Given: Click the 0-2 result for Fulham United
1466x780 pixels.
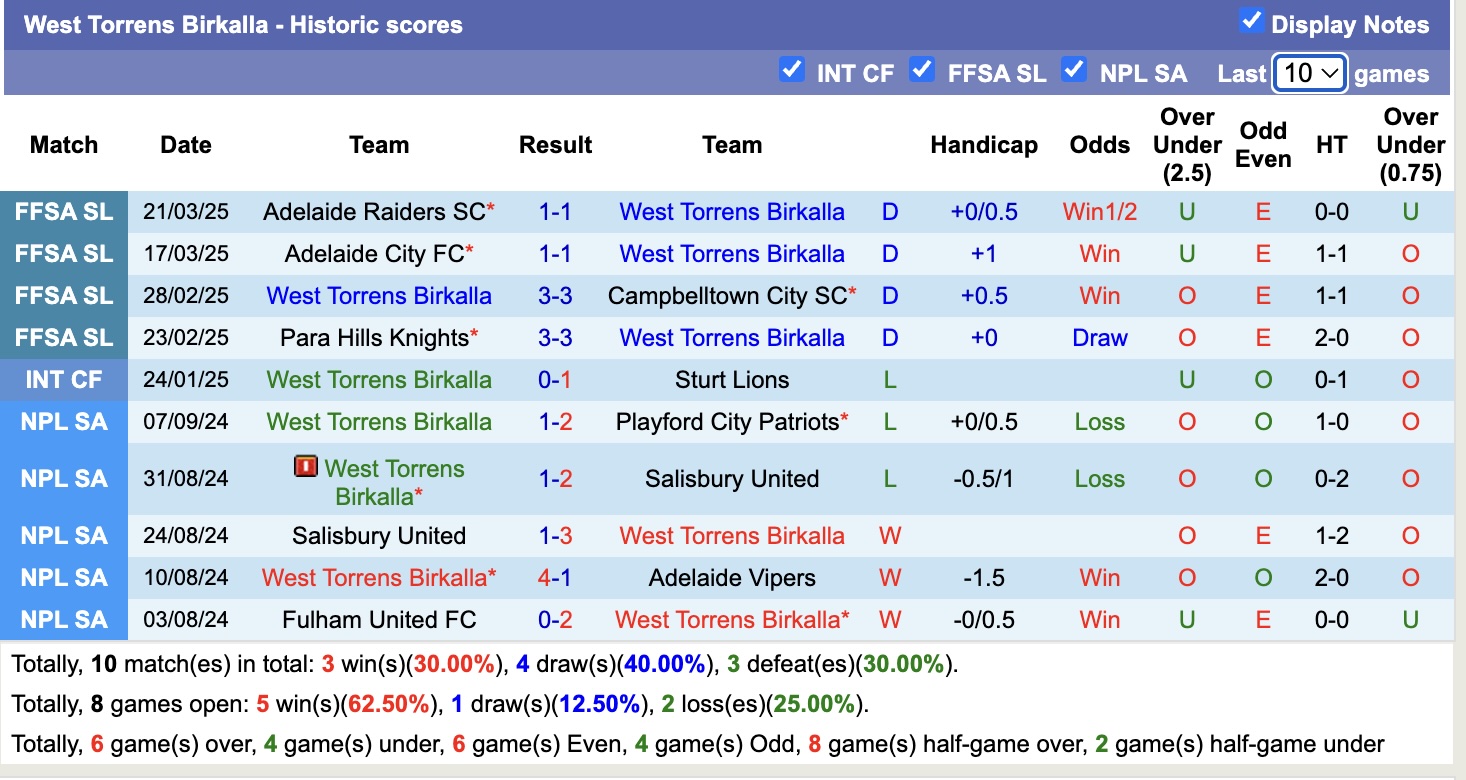Looking at the screenshot, I should (x=555, y=620).
